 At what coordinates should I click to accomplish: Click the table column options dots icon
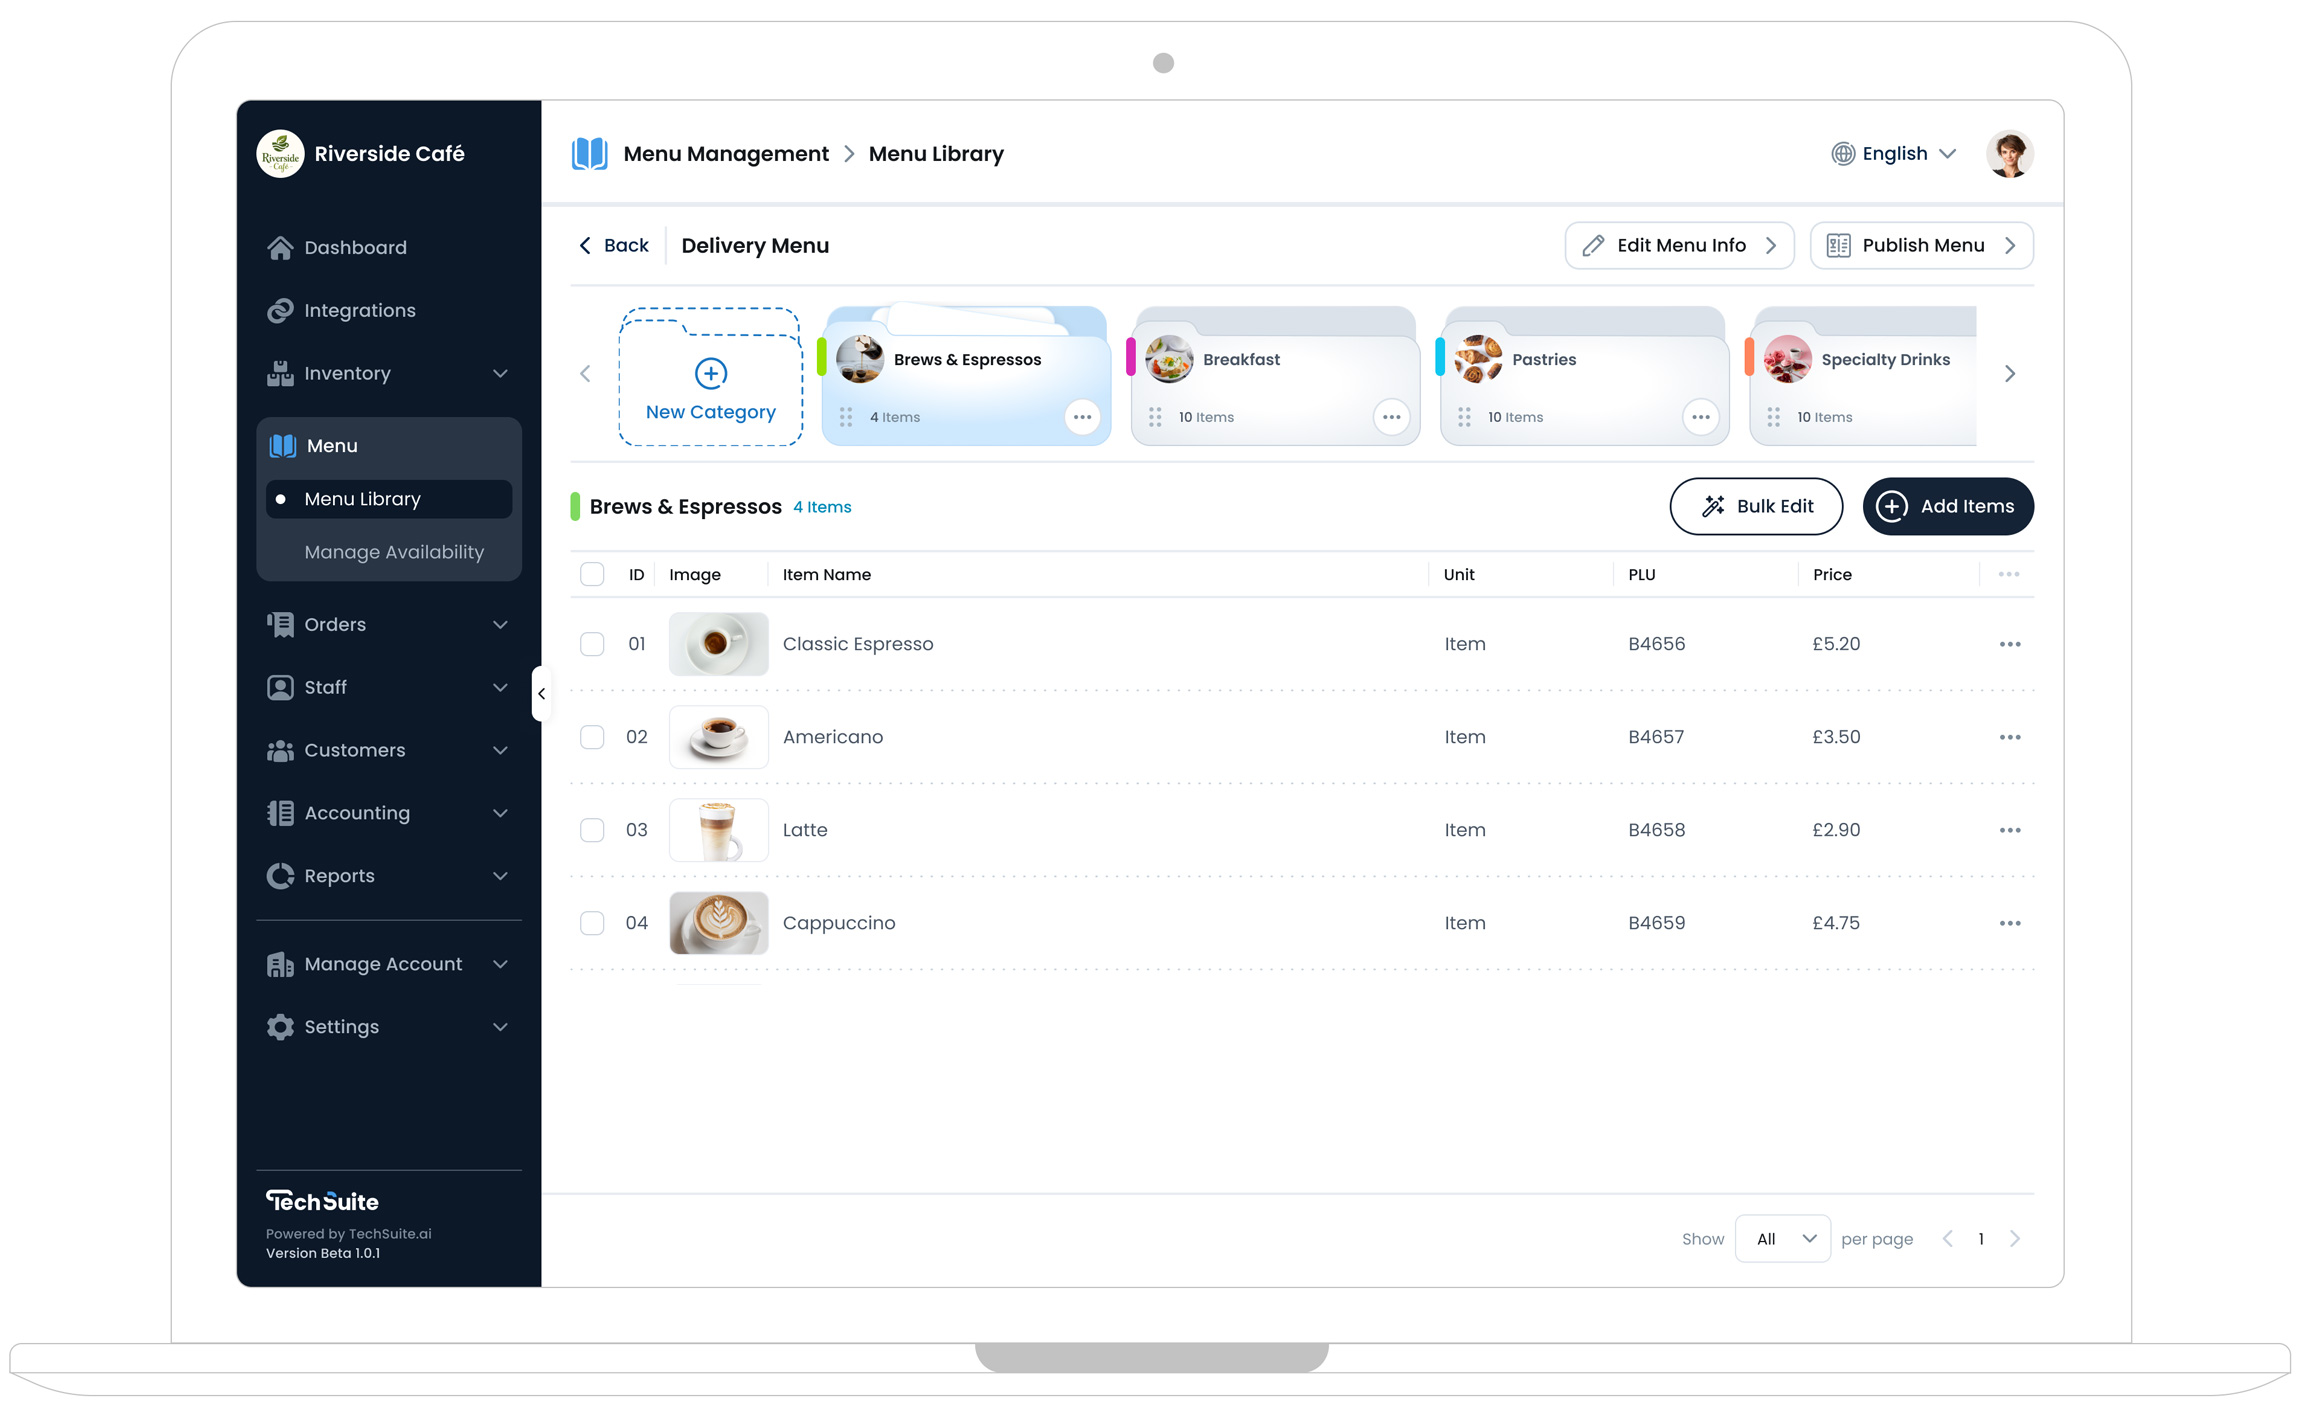tap(2009, 574)
